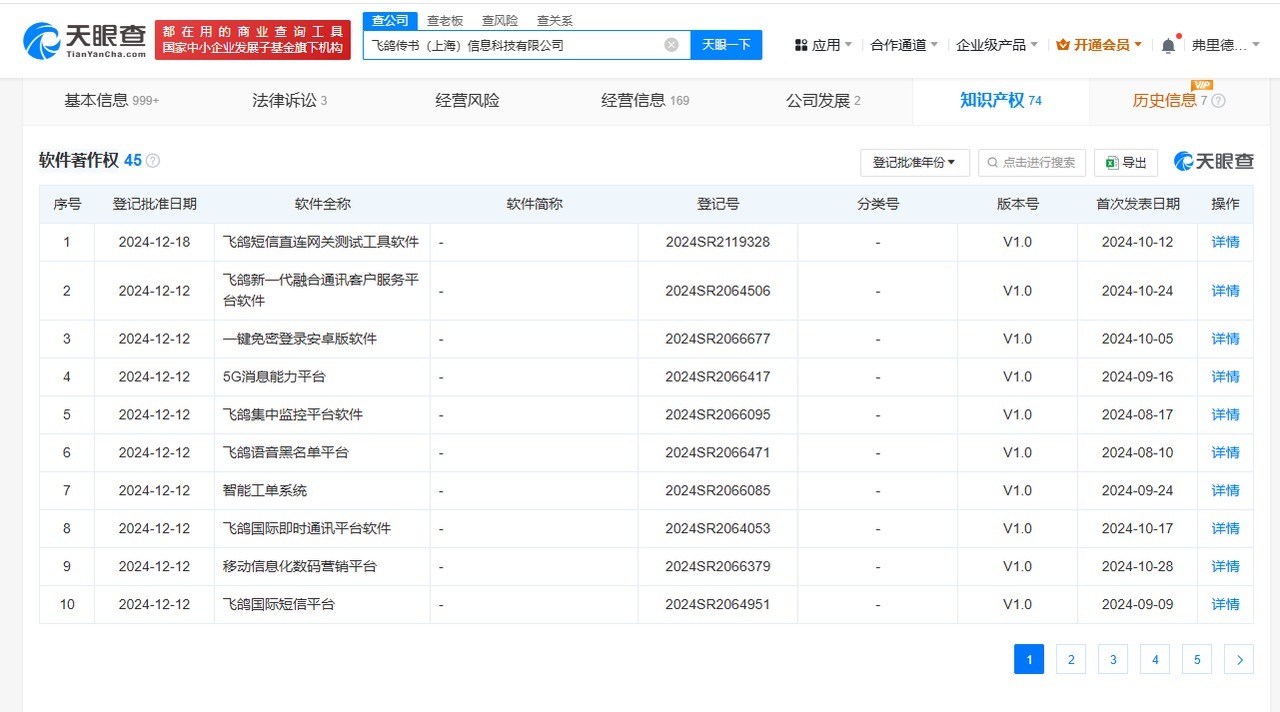Click the question mark icon beside 软件著作权 45
This screenshot has height=712, width=1280.
pos(153,160)
